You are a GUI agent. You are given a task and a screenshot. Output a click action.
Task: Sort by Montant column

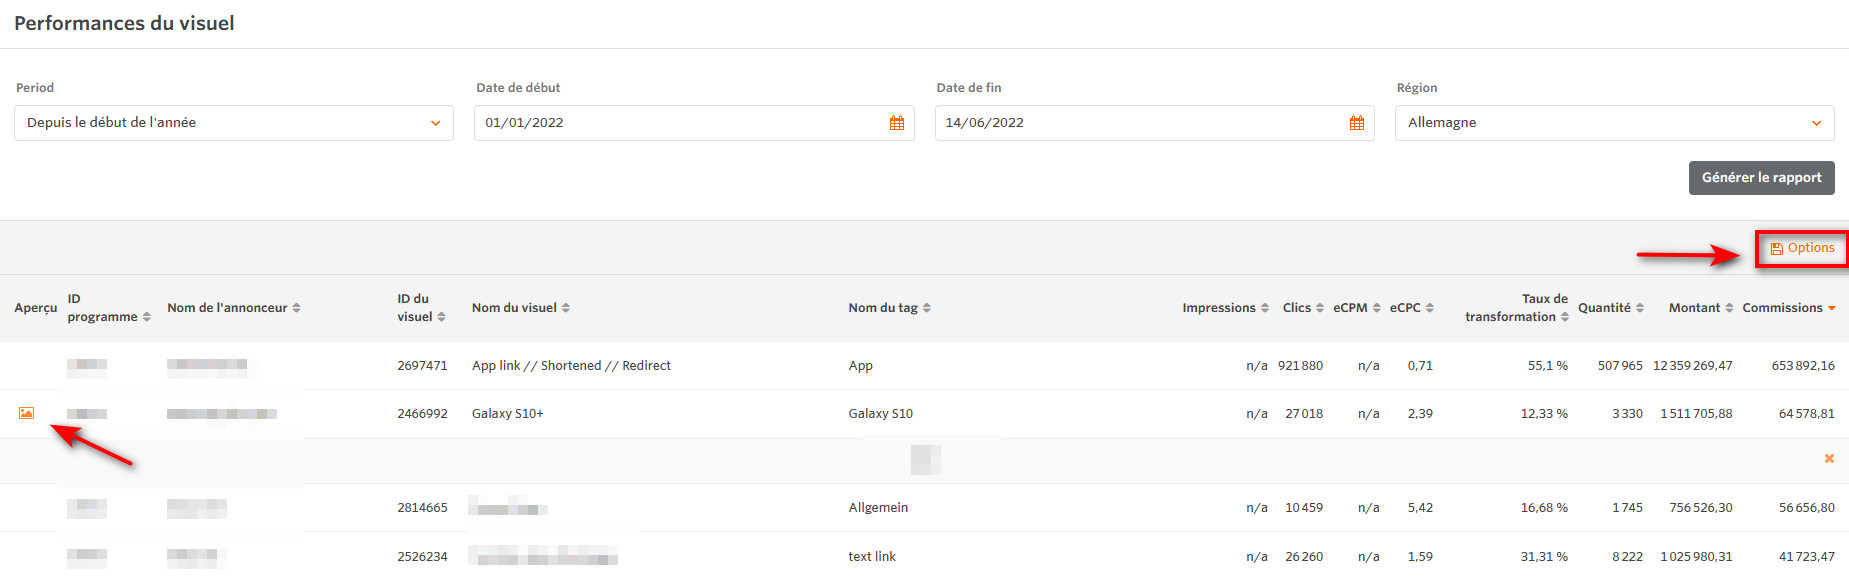click(1701, 308)
